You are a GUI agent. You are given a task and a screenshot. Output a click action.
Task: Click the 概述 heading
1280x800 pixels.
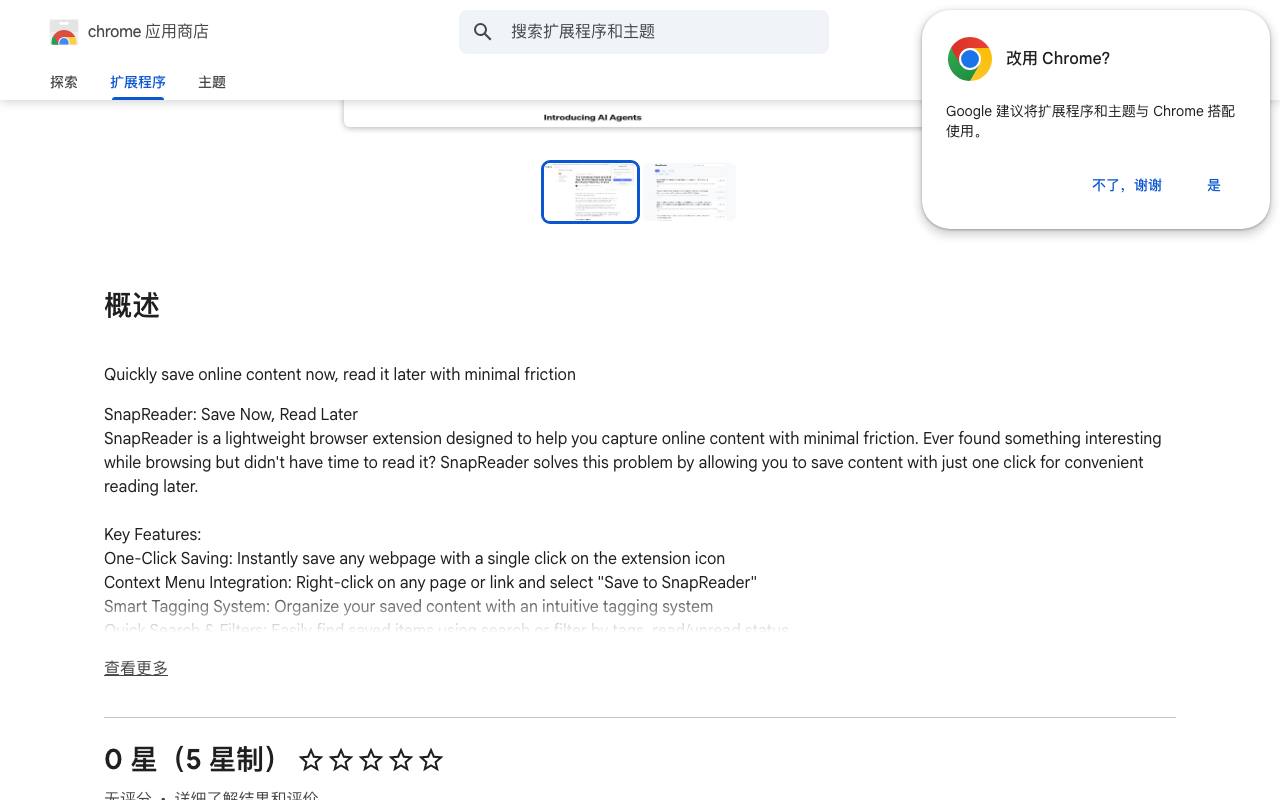[132, 305]
